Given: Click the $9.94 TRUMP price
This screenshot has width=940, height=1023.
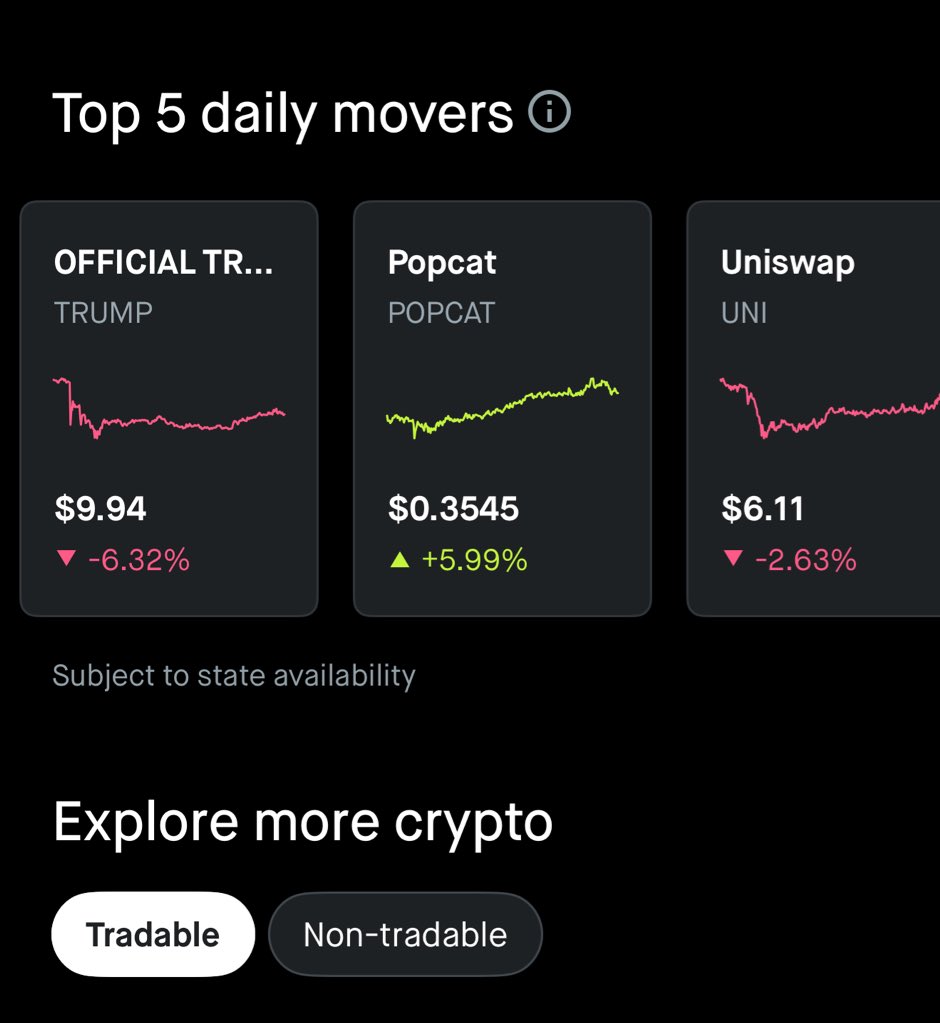Looking at the screenshot, I should click(x=100, y=509).
